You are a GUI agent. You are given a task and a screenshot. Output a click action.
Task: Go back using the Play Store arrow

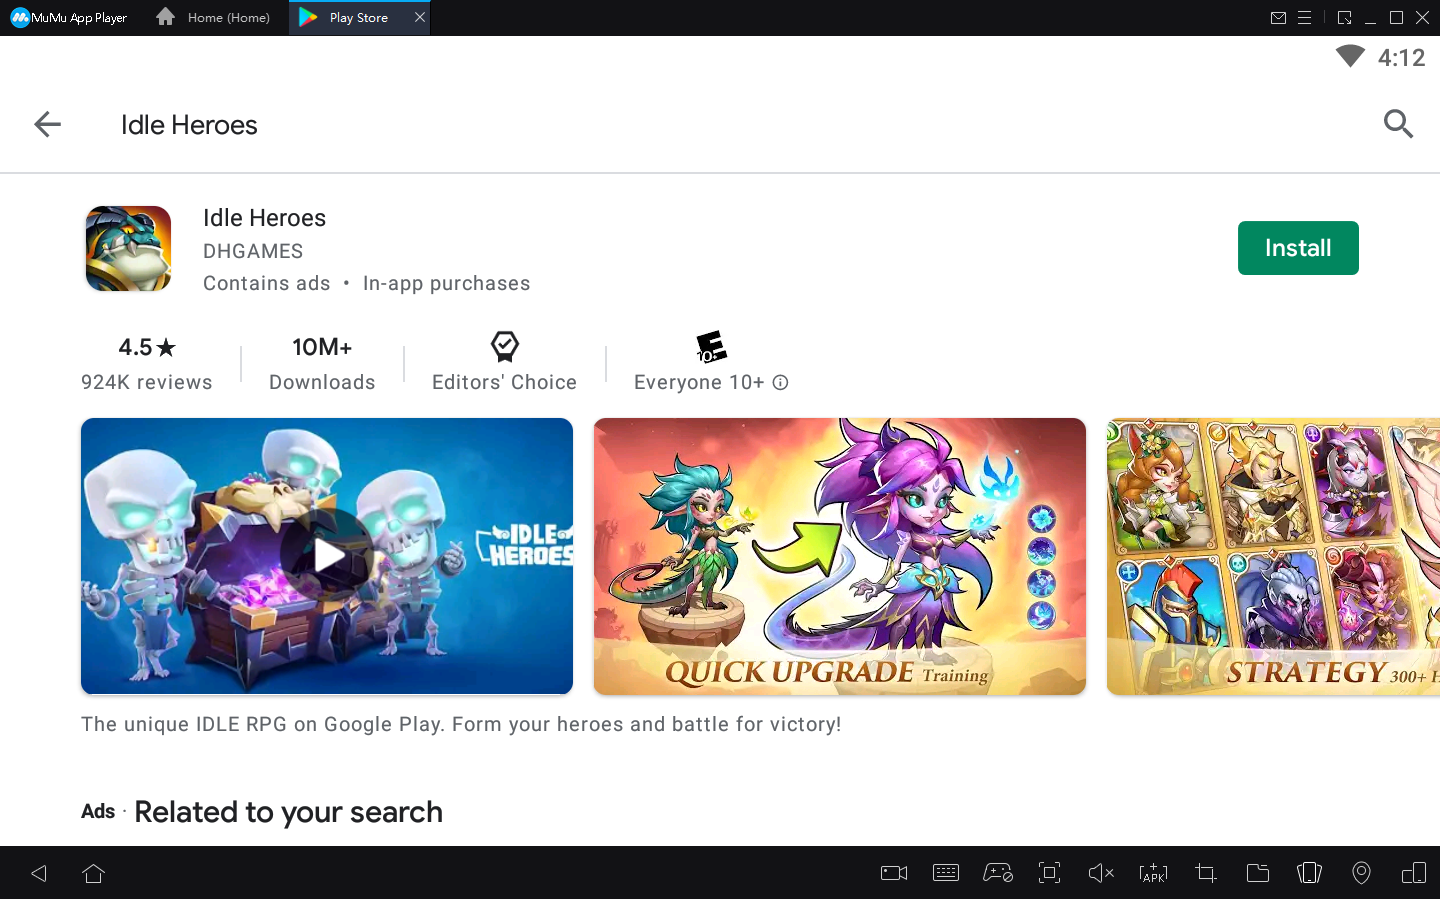[x=47, y=124]
